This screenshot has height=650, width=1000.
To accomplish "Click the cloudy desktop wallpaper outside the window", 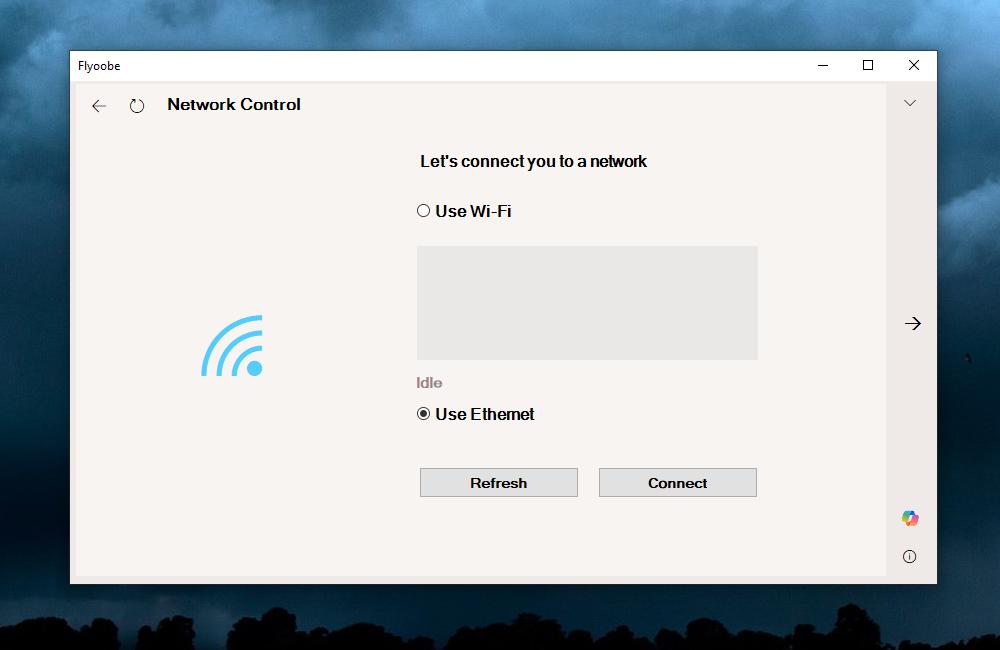I will [497, 26].
